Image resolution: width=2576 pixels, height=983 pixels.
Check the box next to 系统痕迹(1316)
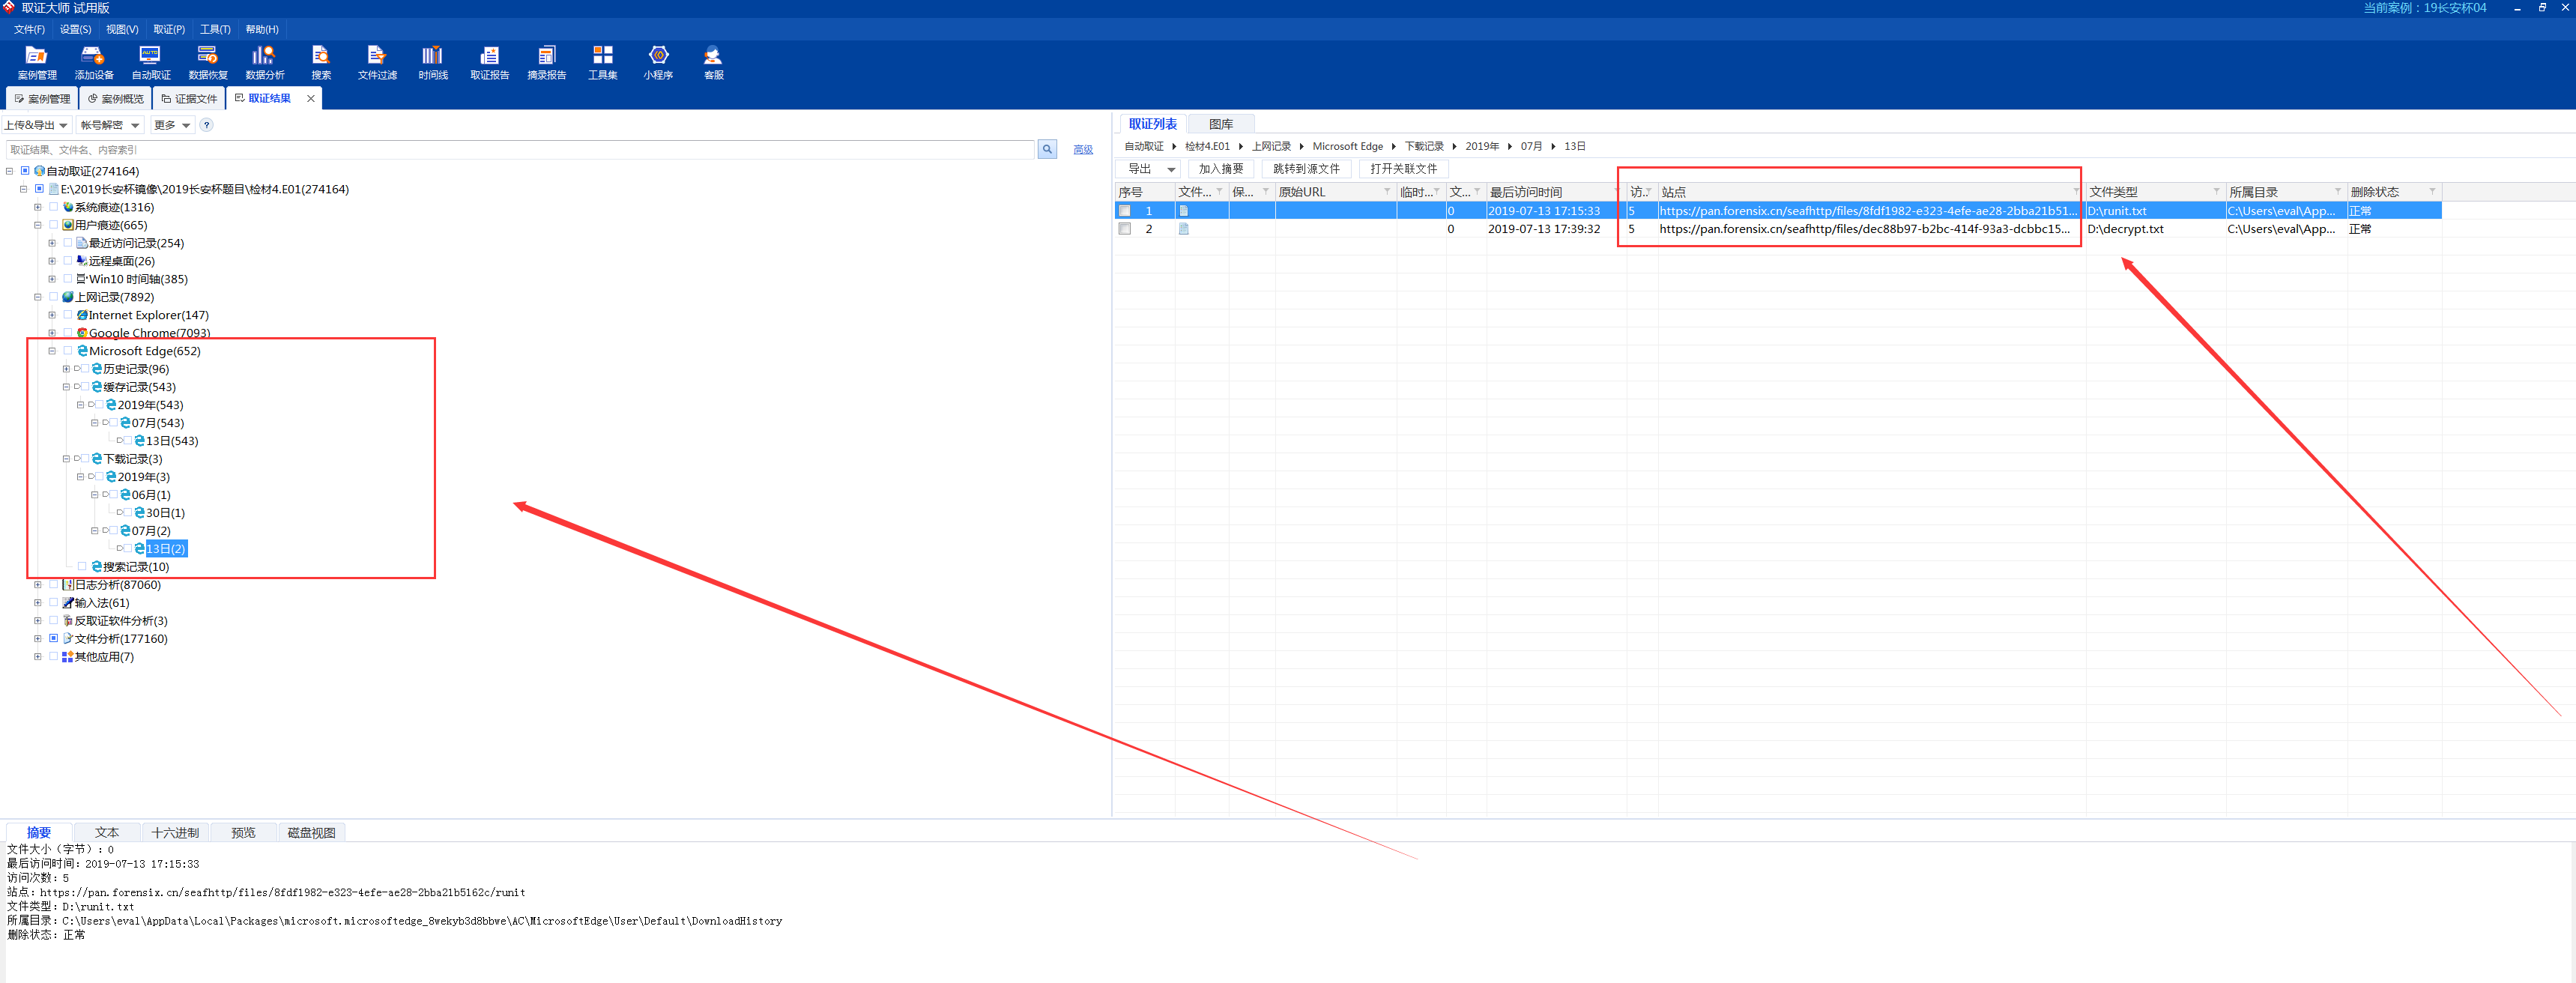(54, 207)
